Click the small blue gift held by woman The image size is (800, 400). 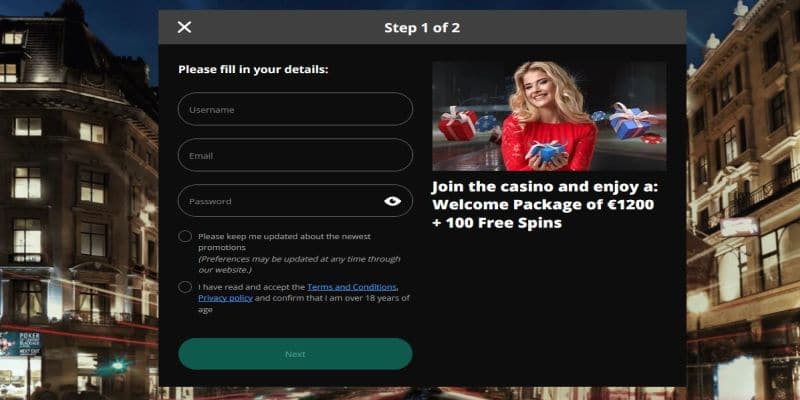pyautogui.click(x=547, y=151)
